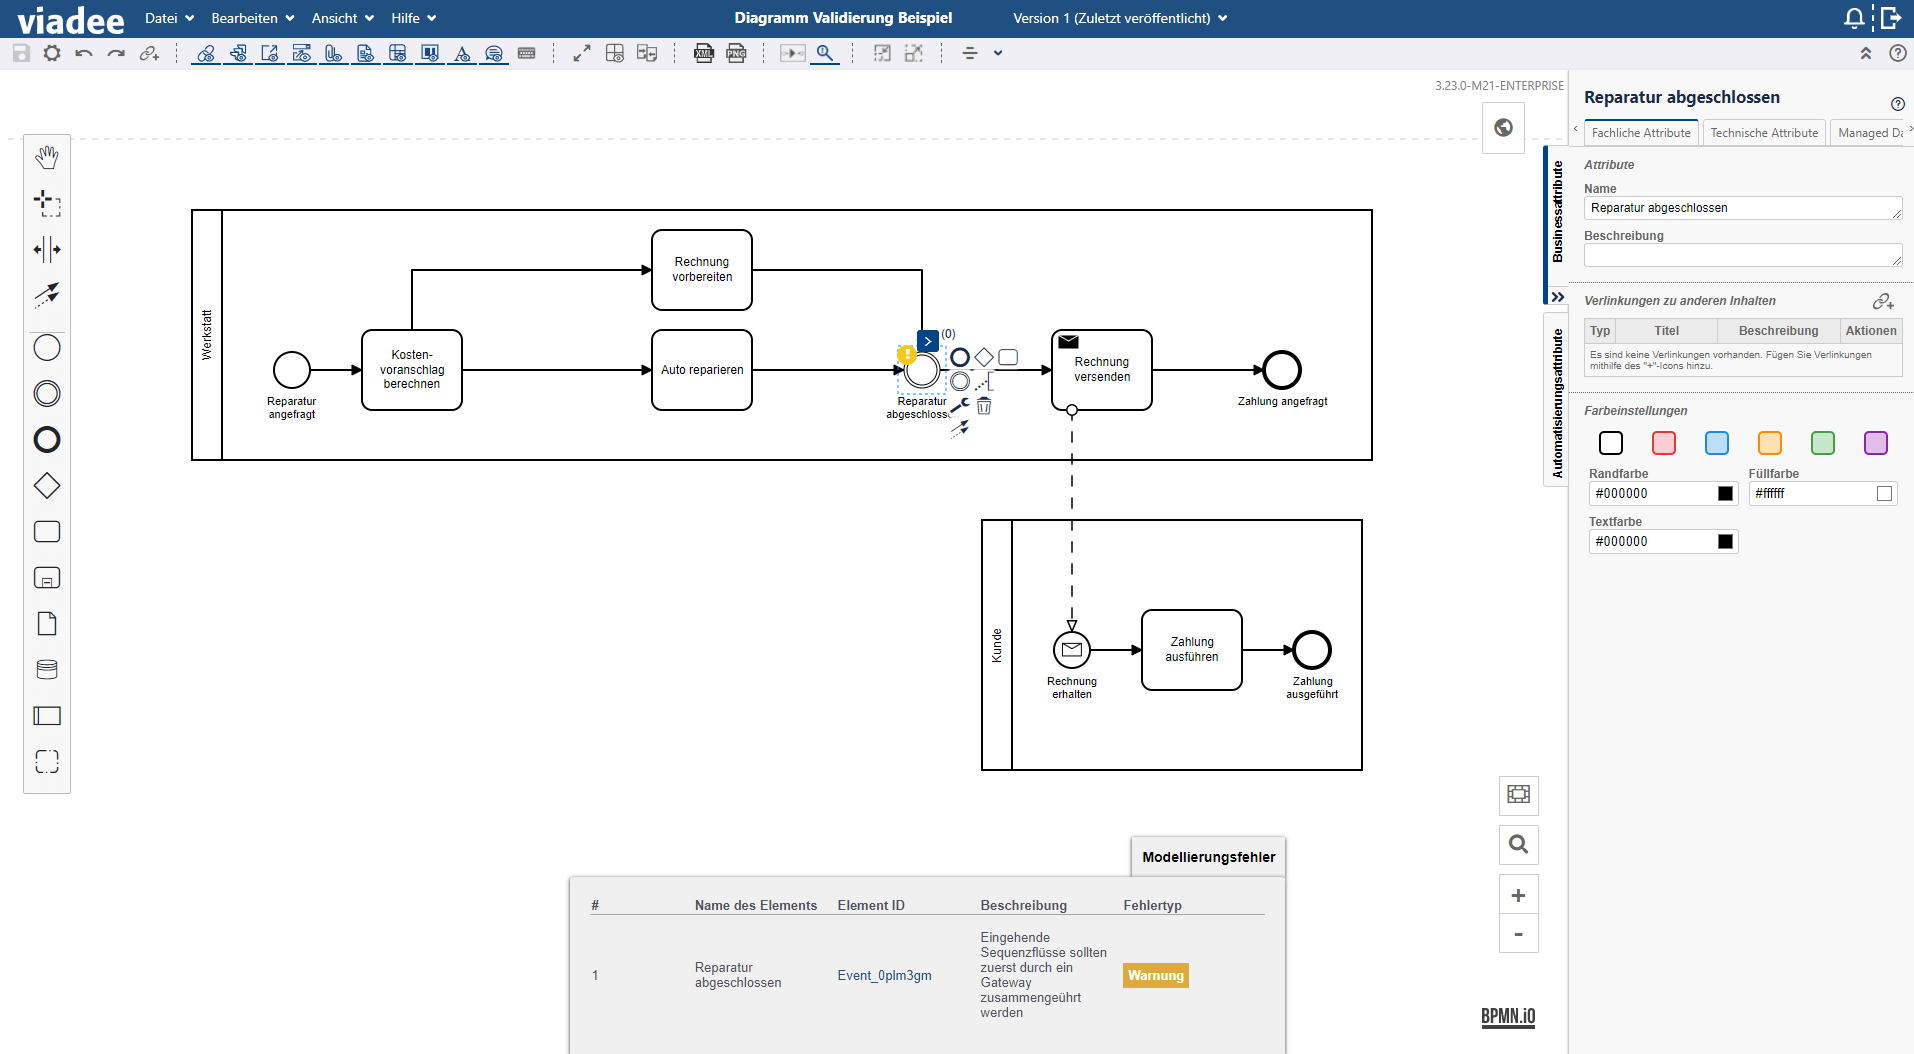Select the global connect tool
The height and width of the screenshot is (1054, 1914).
click(x=47, y=294)
